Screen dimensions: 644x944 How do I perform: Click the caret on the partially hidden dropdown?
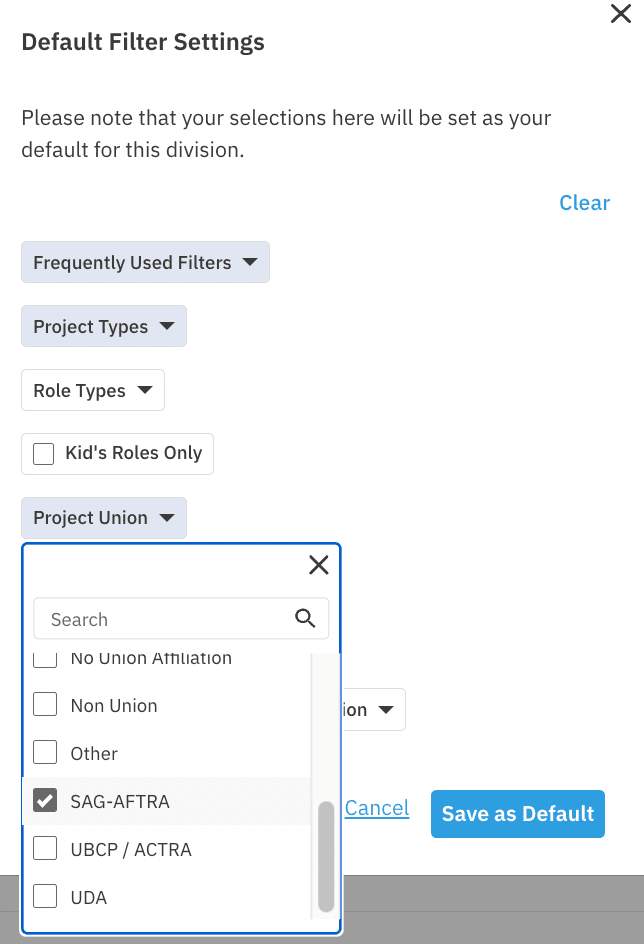(386, 710)
